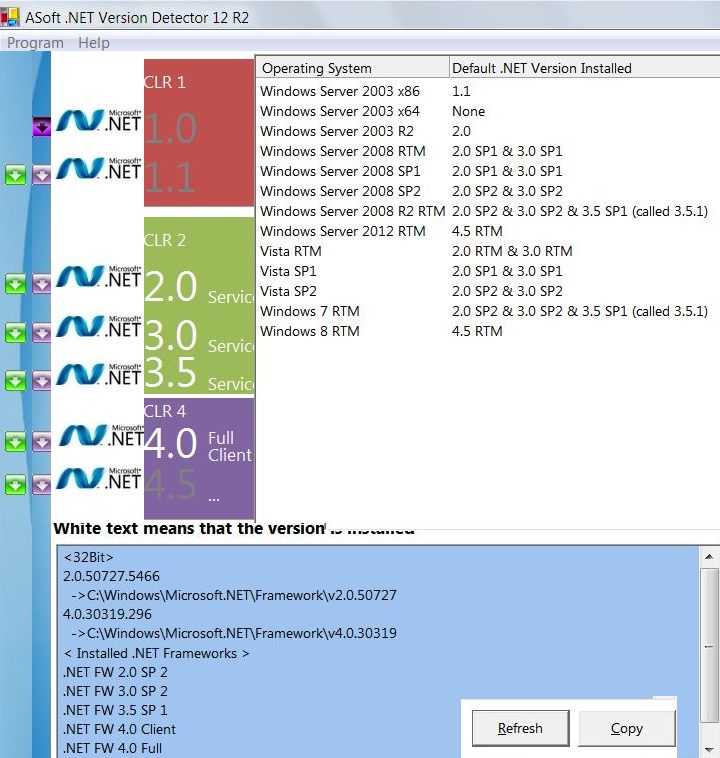Image resolution: width=720 pixels, height=758 pixels.
Task: Click the scroll down arrow of the details box
Action: (x=709, y=750)
